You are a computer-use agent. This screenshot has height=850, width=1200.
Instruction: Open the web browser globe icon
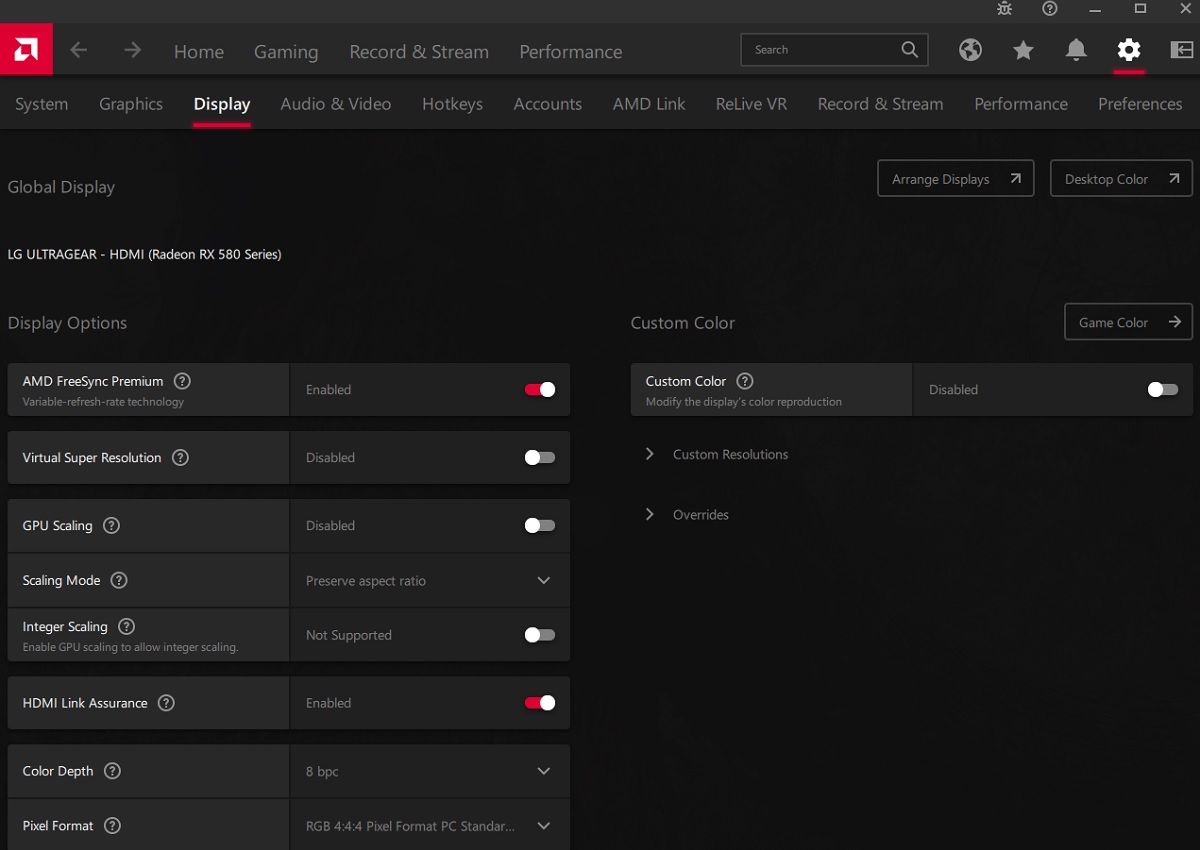coord(970,50)
